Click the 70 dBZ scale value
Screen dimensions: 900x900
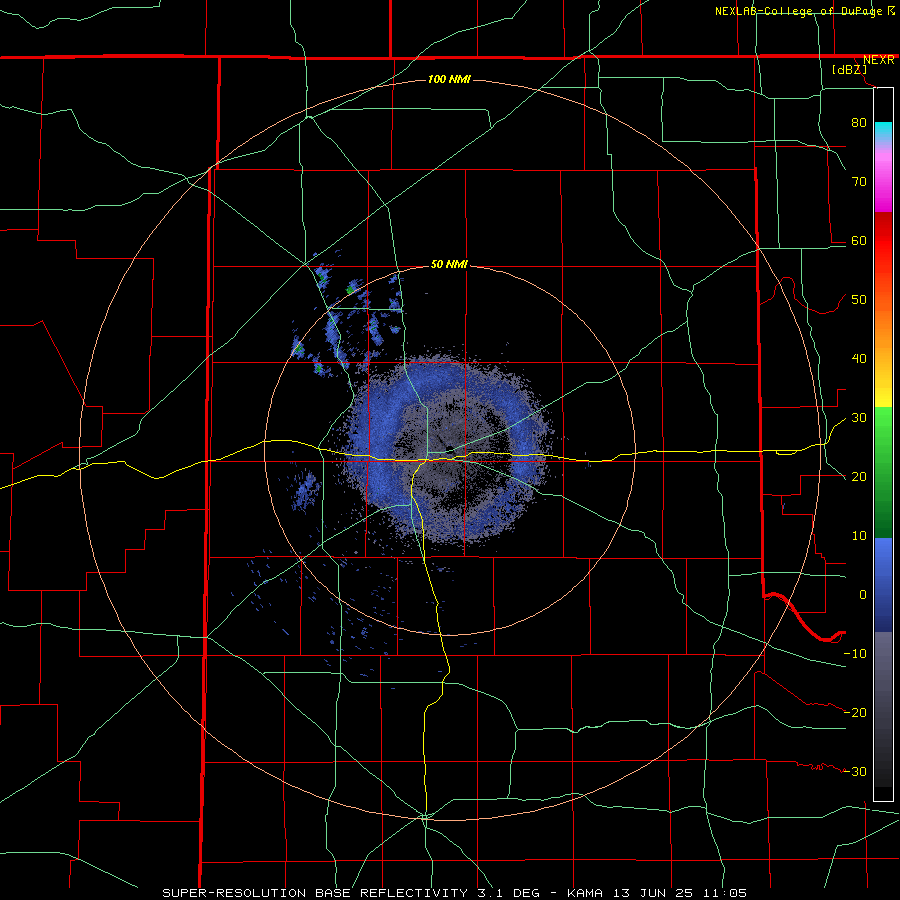tap(859, 182)
